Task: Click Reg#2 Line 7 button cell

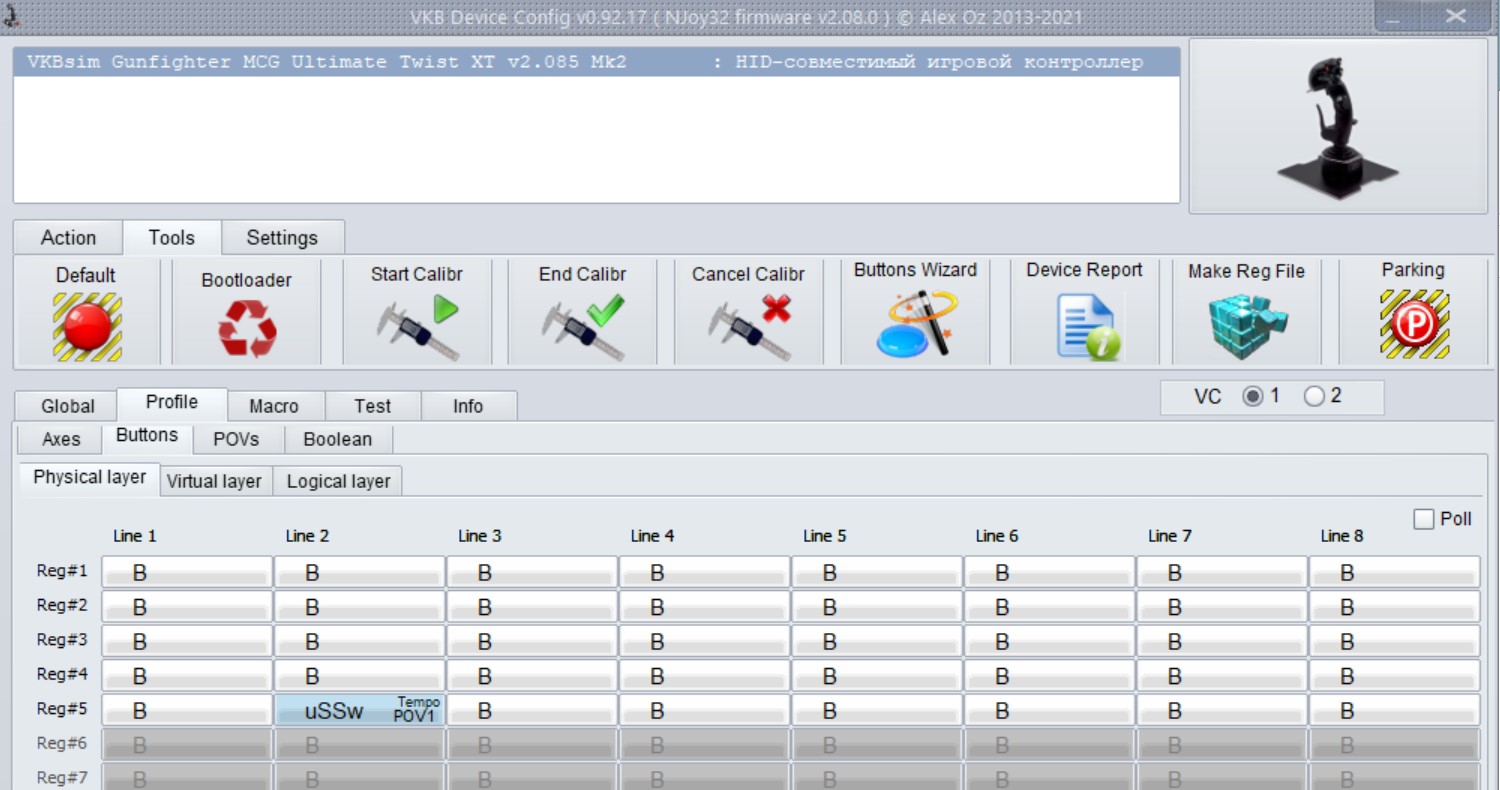Action: coord(1222,607)
